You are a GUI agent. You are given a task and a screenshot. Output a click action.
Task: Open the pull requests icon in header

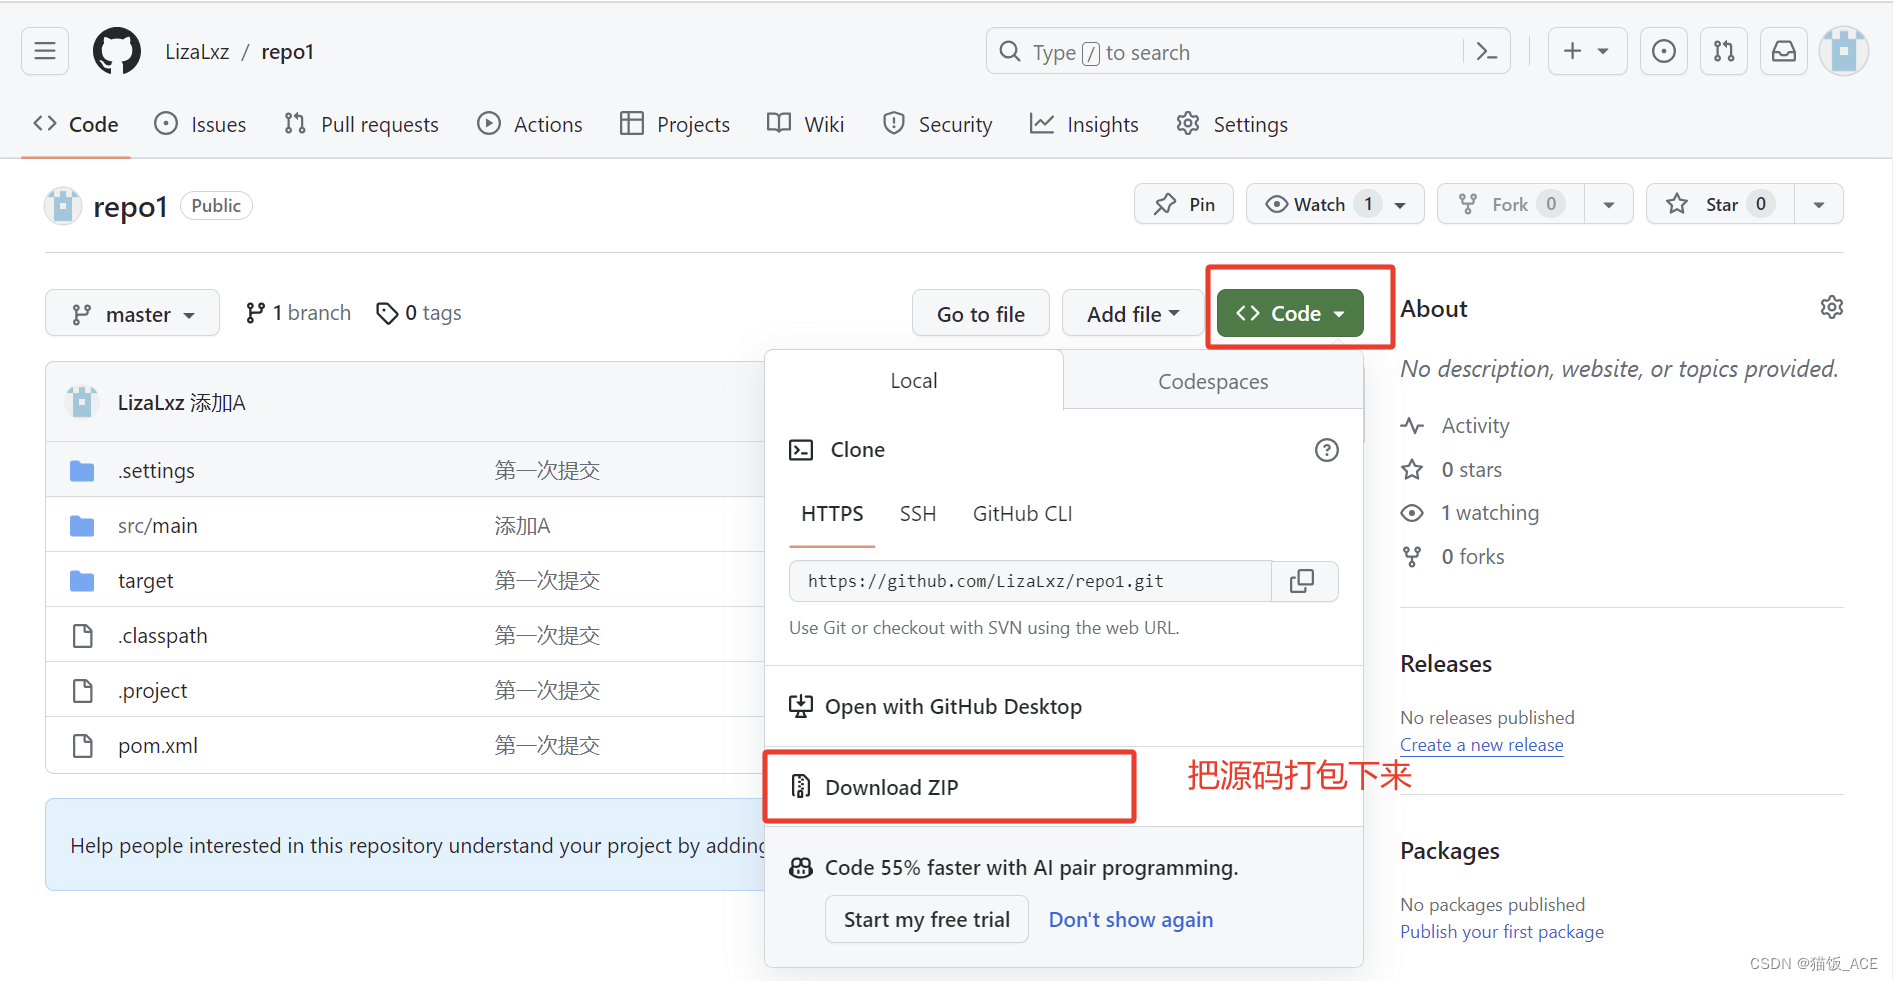pyautogui.click(x=1724, y=51)
